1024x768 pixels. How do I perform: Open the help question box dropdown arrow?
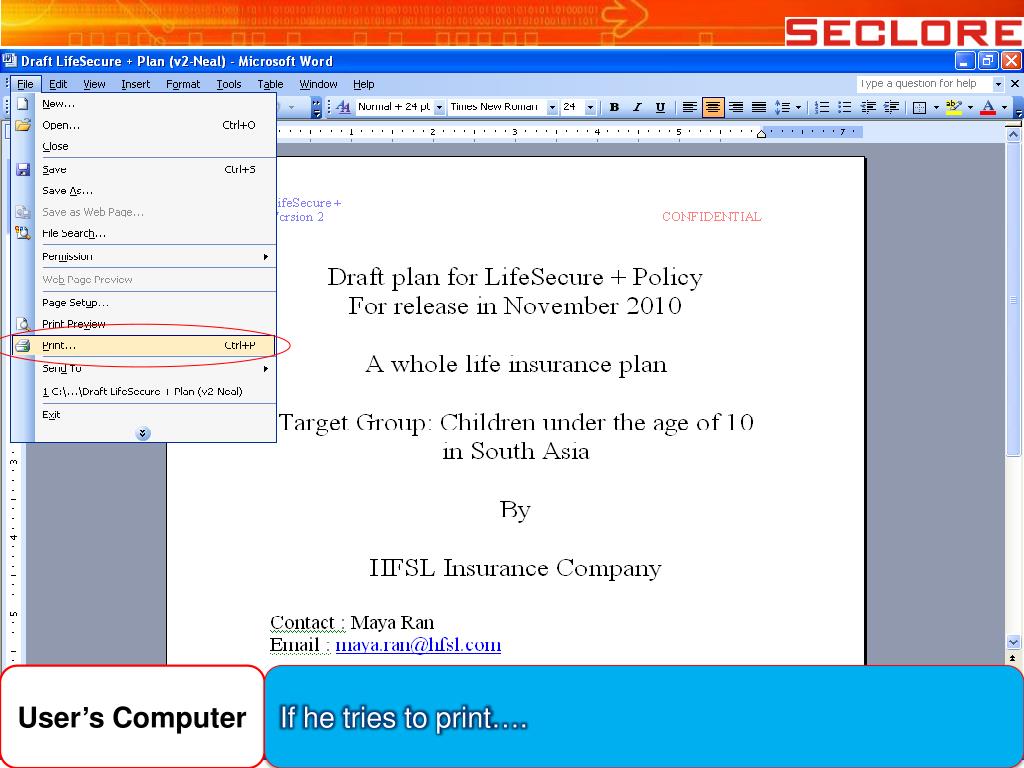[x=998, y=84]
